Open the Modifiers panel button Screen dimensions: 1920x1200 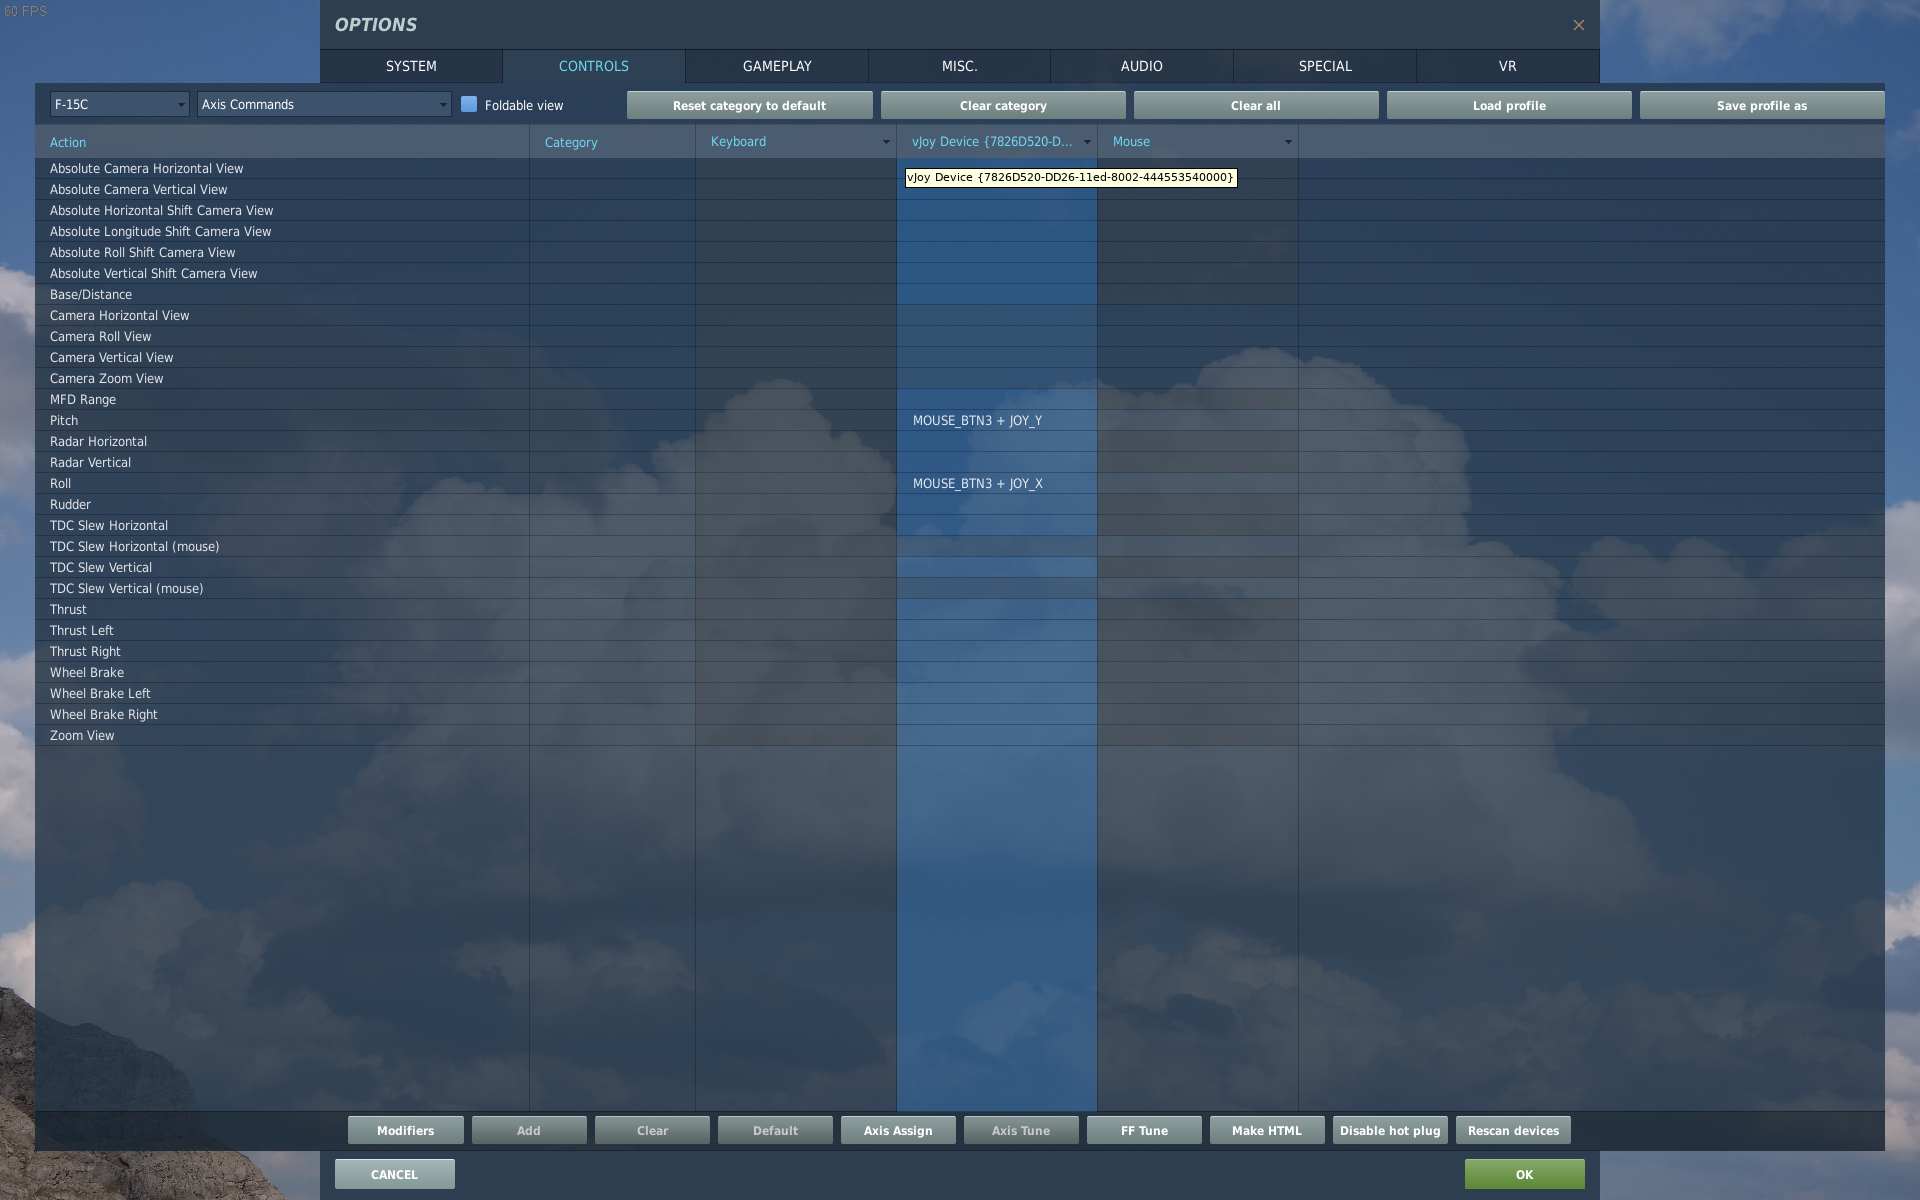(405, 1130)
